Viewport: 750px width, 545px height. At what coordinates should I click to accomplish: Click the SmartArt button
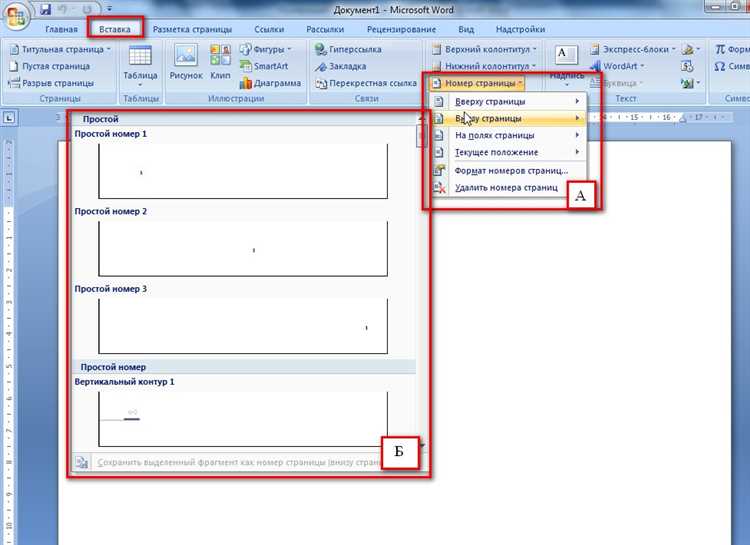pyautogui.click(x=264, y=66)
